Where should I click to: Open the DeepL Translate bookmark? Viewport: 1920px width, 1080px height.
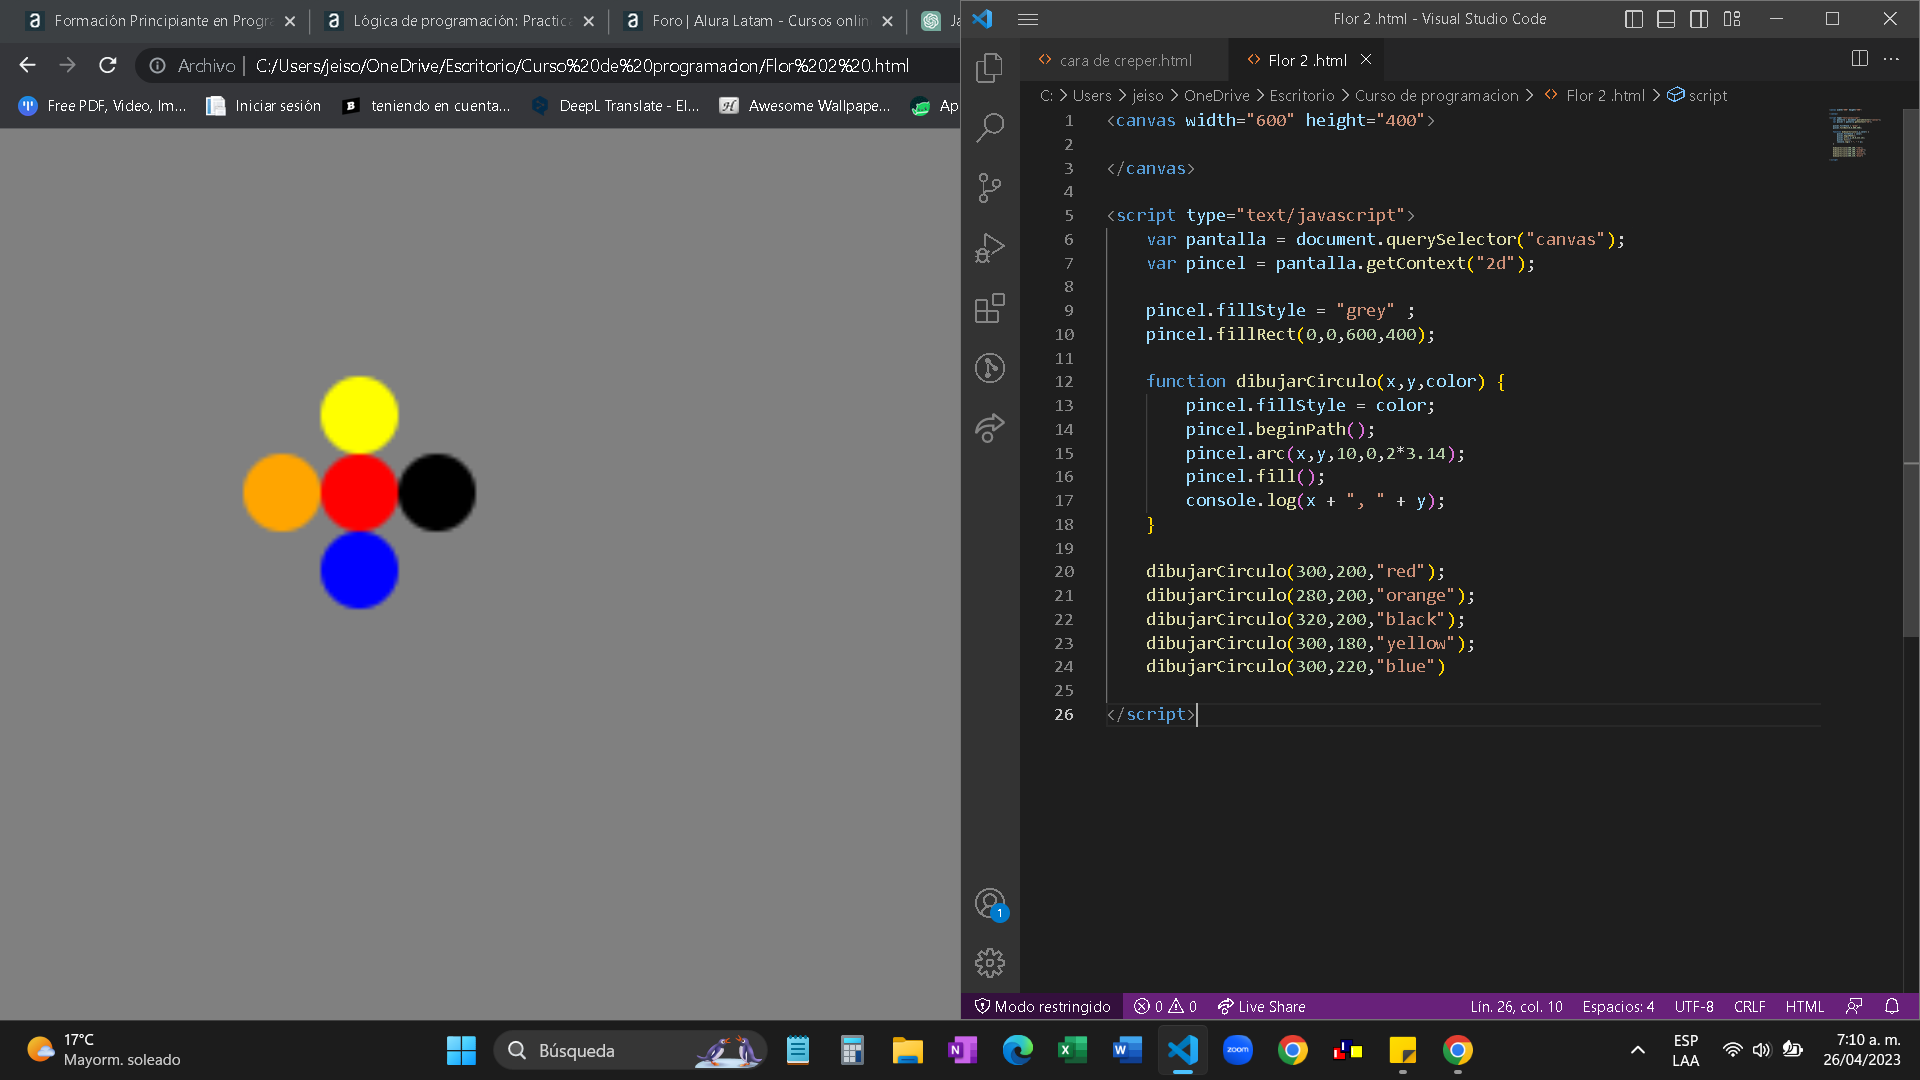point(615,106)
